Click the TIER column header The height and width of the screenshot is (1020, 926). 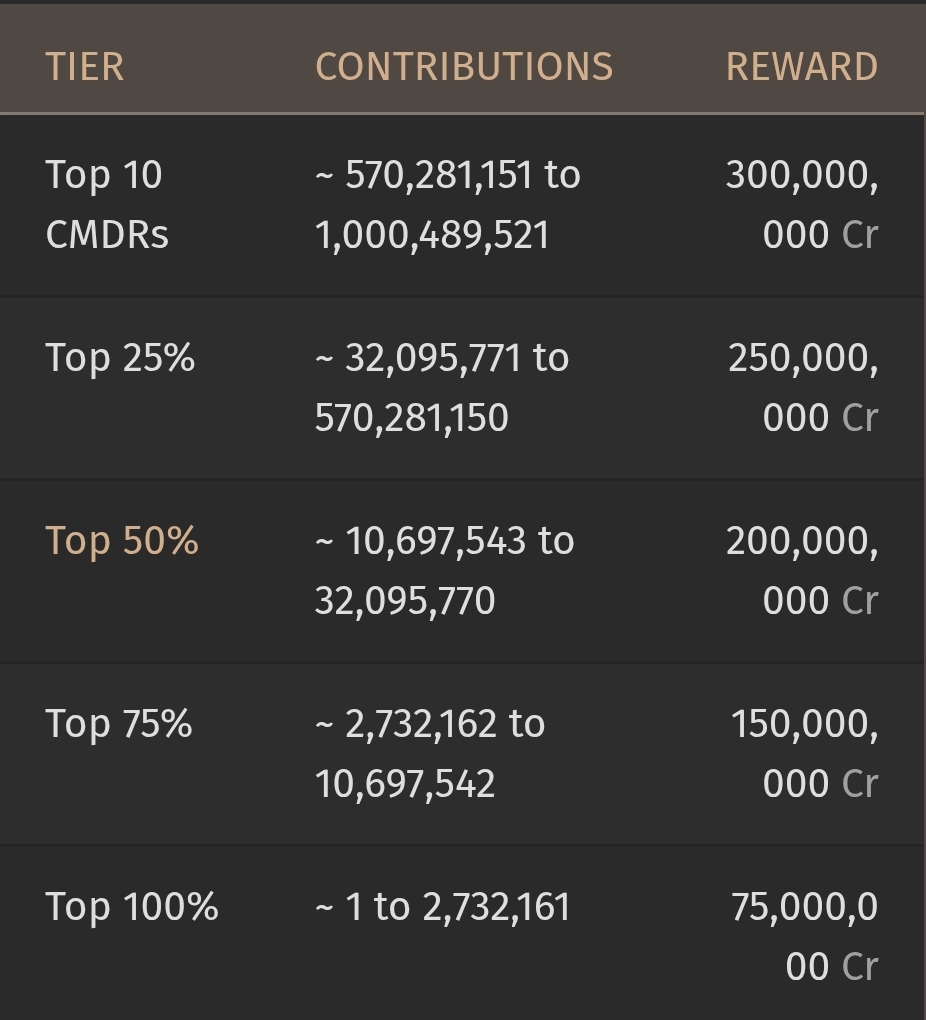(85, 66)
